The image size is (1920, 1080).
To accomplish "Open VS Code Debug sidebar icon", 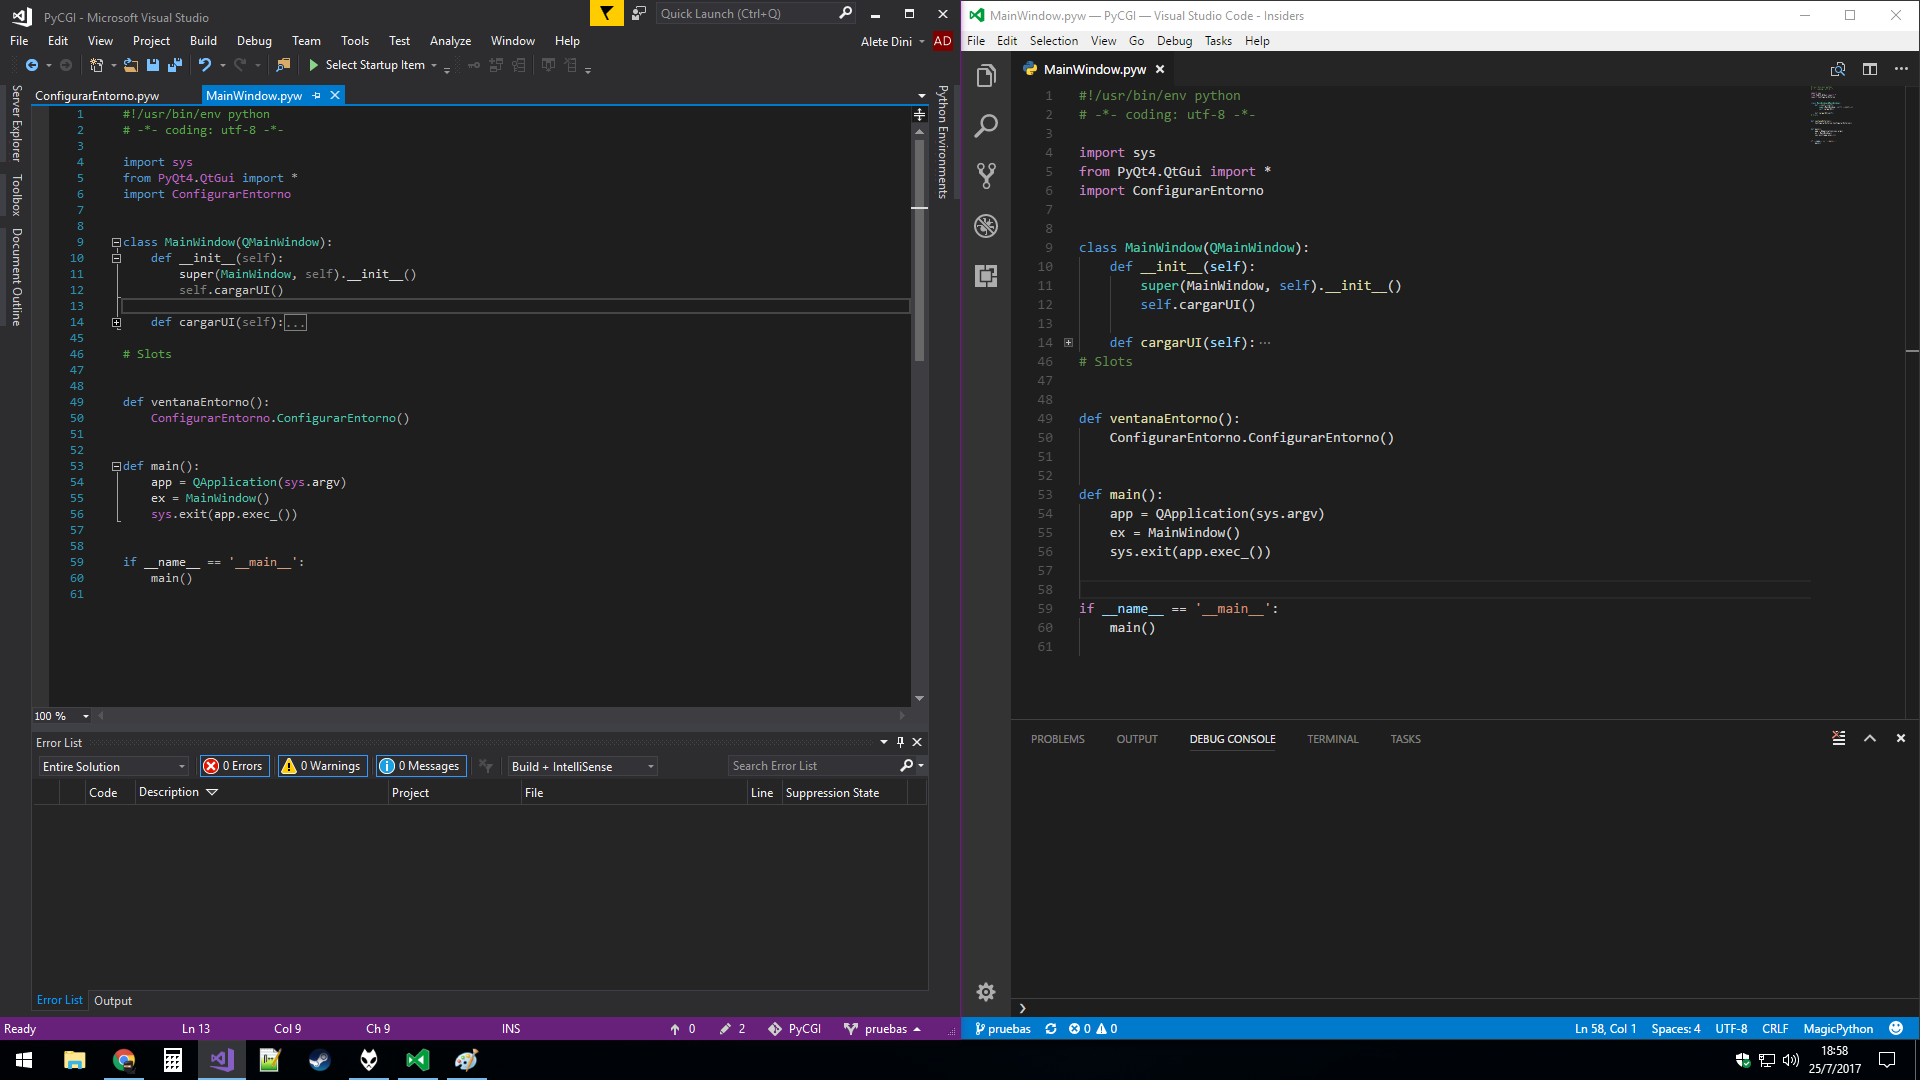I will coord(986,226).
